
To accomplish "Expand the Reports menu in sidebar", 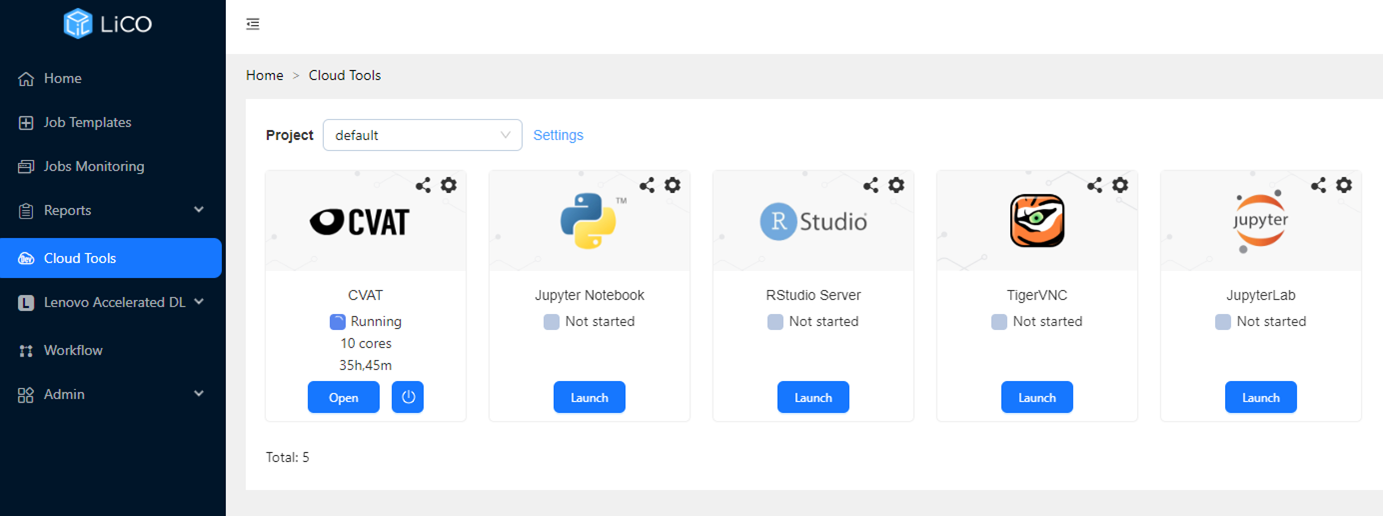I will [110, 210].
